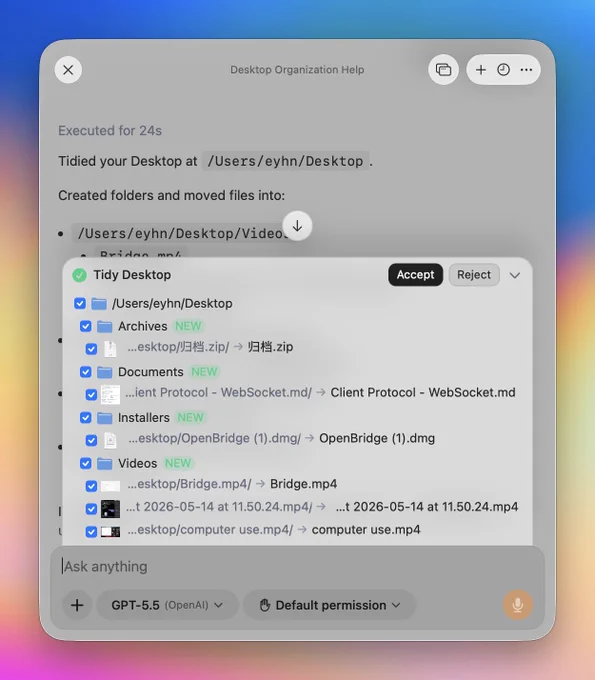
Task: Click the Documents folder icon
Action: (x=105, y=372)
